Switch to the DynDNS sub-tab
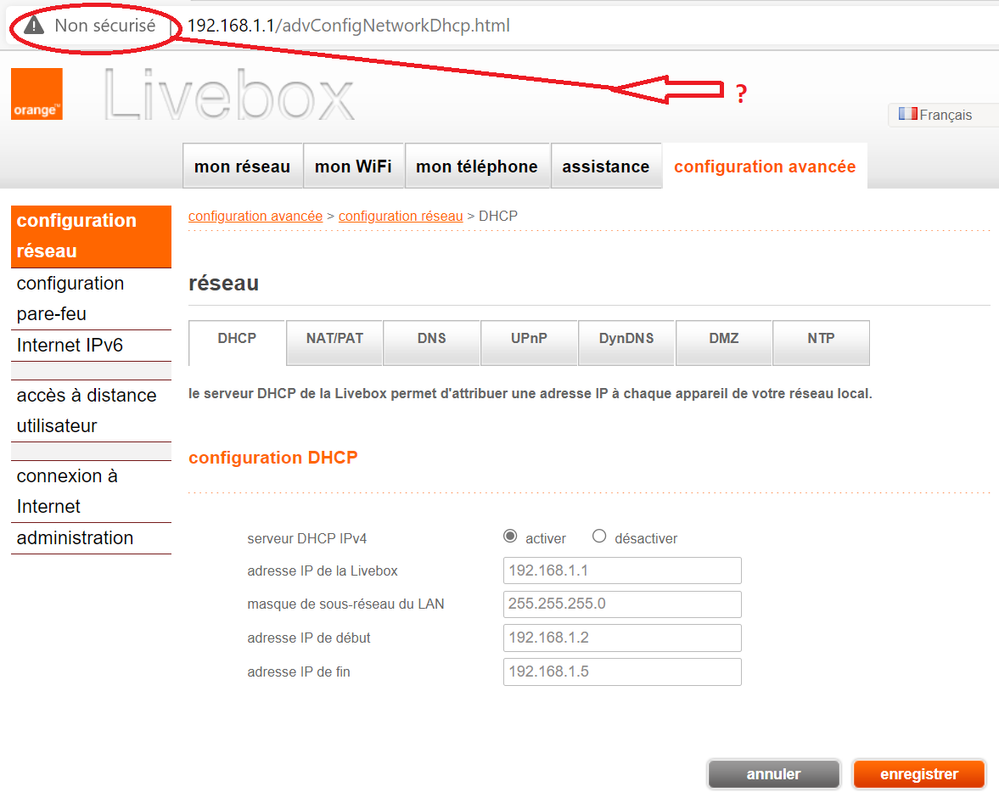This screenshot has height=810, width=999. (x=626, y=342)
